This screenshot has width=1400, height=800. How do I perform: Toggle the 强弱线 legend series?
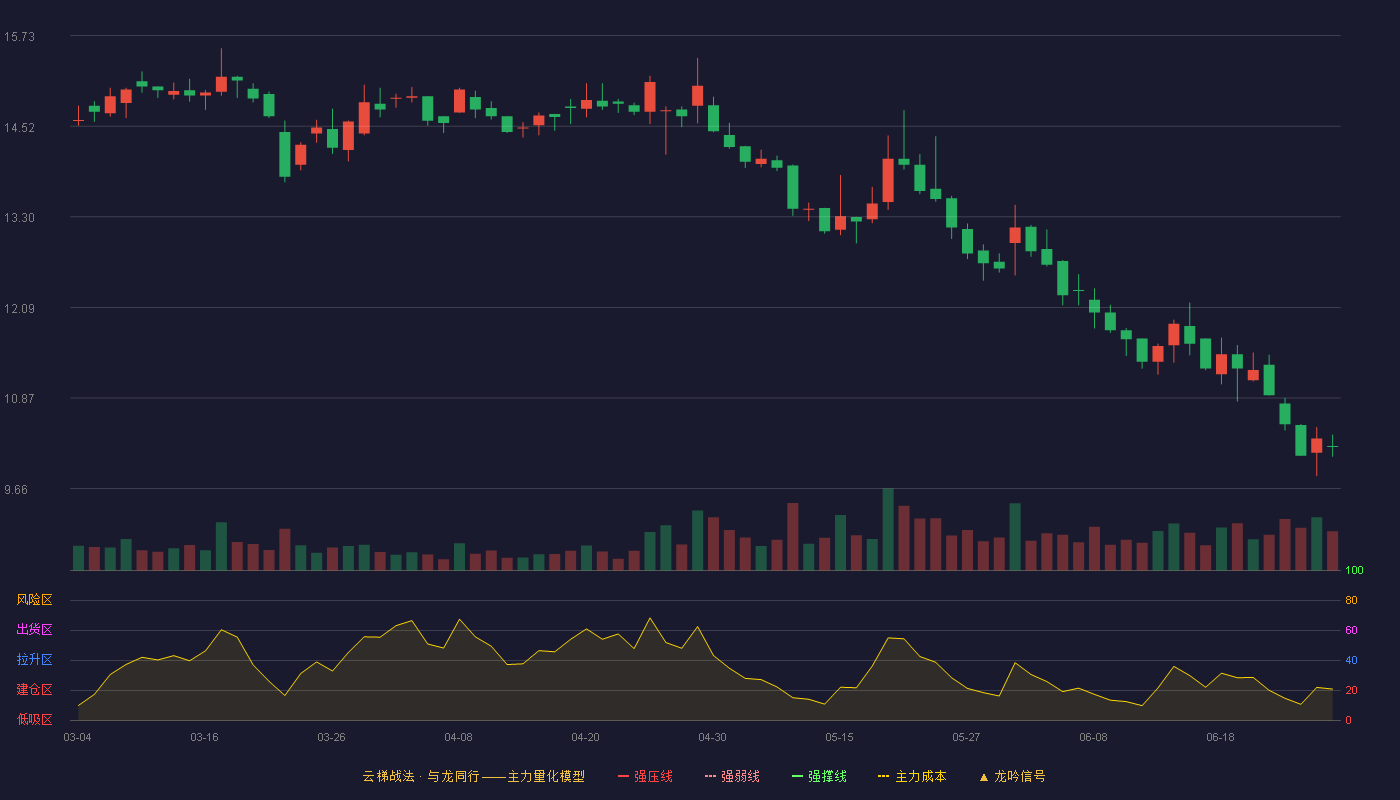coord(732,776)
